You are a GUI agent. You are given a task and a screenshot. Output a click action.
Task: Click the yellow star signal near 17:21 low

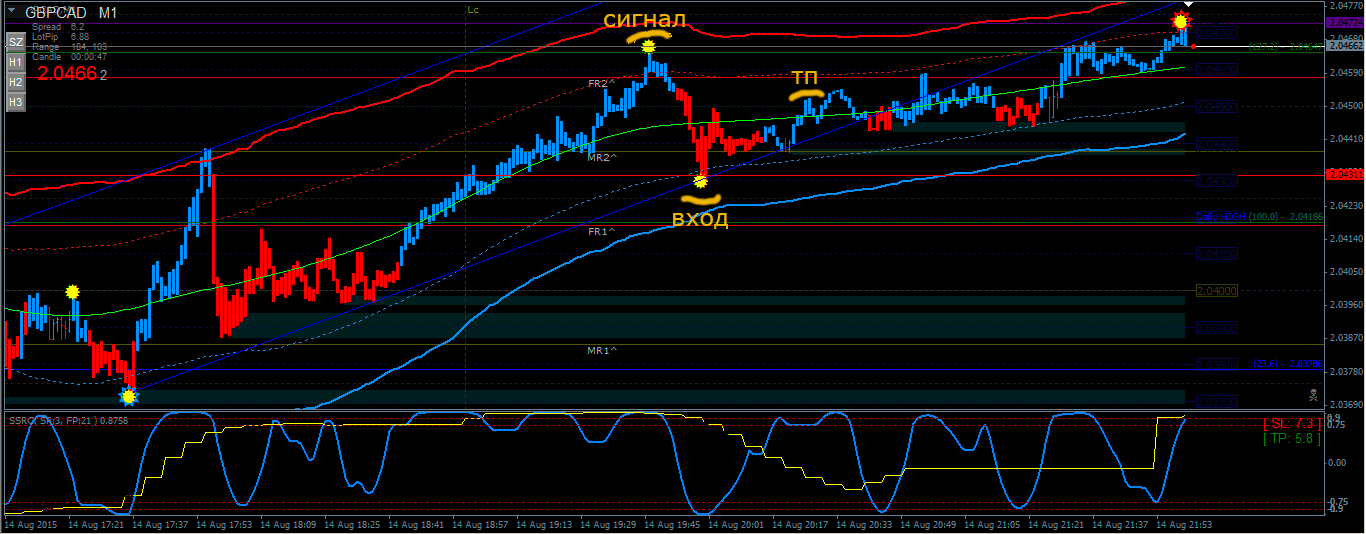coord(128,397)
